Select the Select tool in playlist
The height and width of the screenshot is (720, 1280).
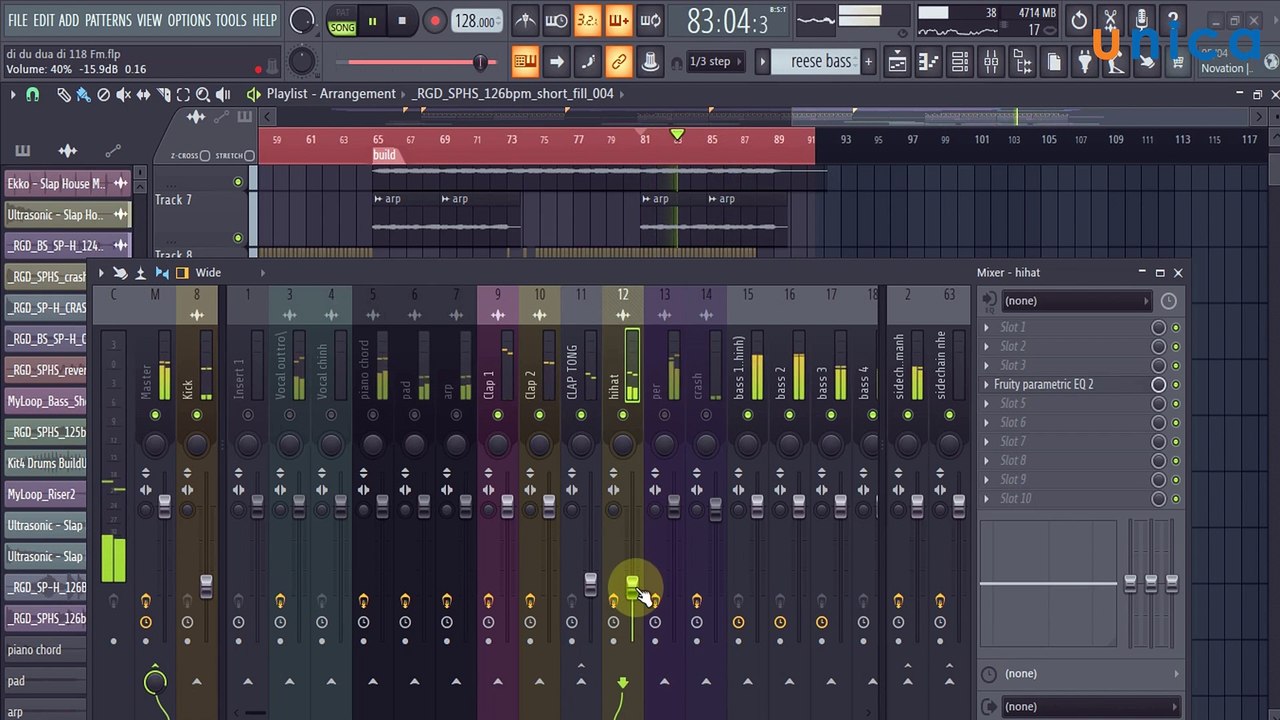coord(183,94)
